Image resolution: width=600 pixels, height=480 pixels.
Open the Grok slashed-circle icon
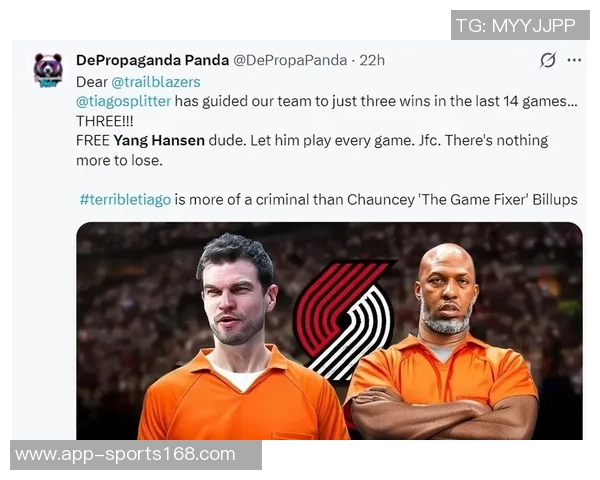pos(548,60)
